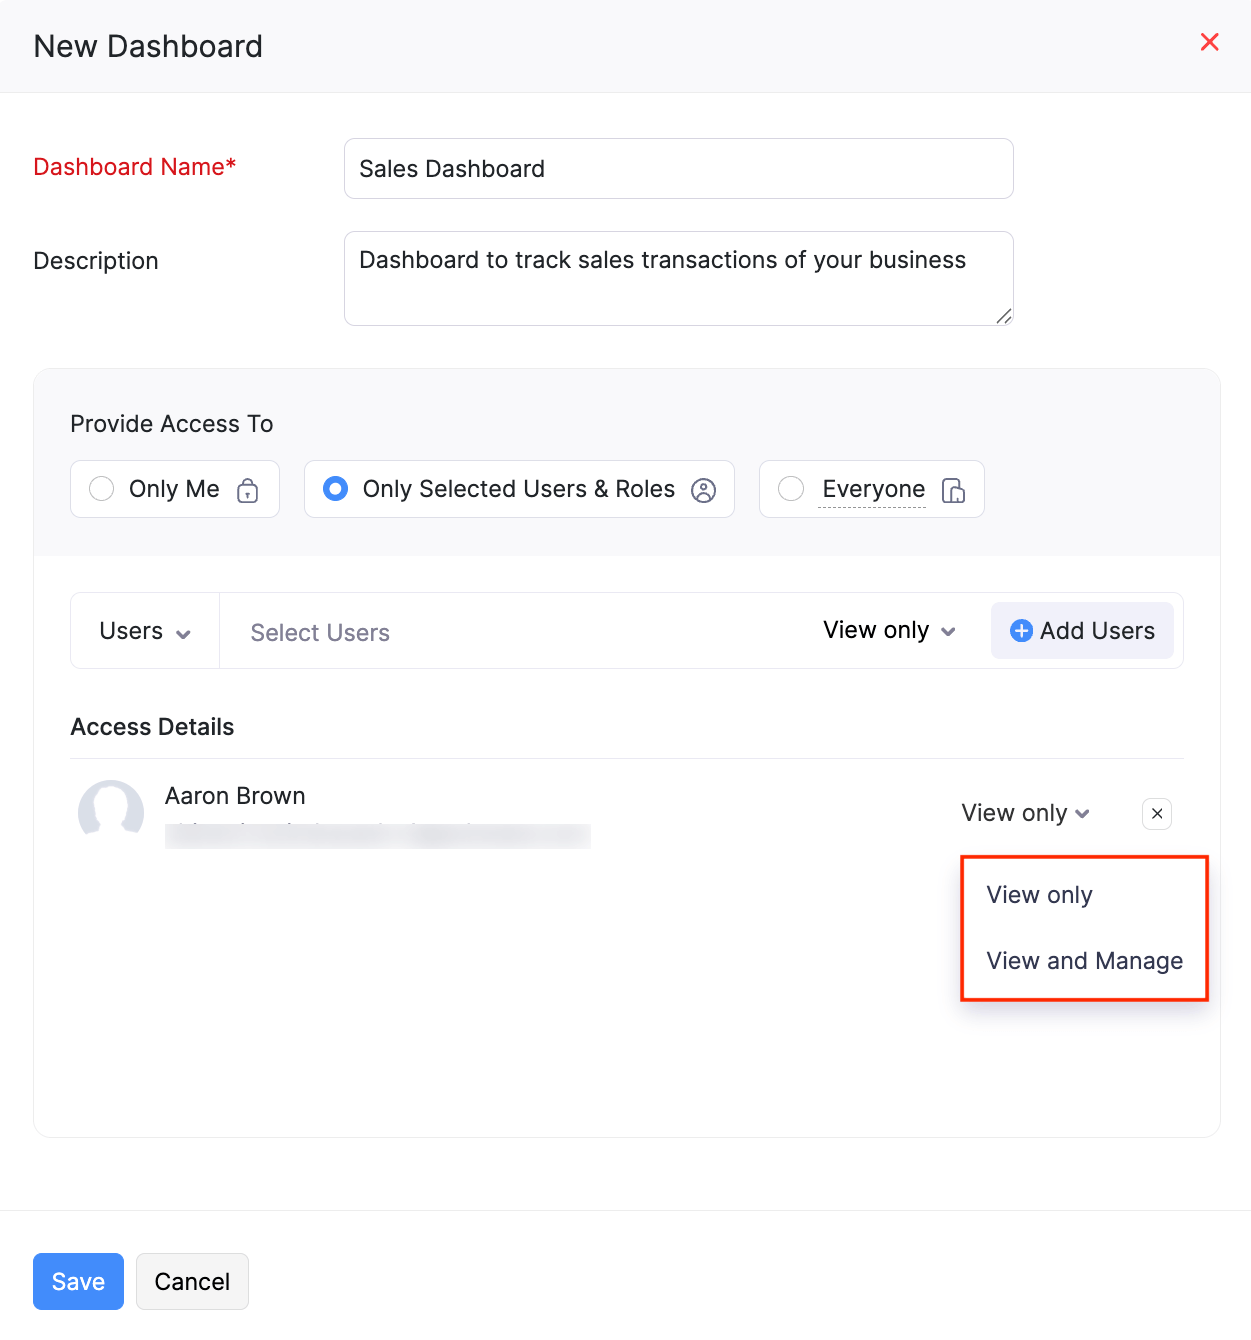Viewport: 1251px width, 1340px height.
Task: Remove Aaron Brown using the small X icon
Action: (1156, 813)
